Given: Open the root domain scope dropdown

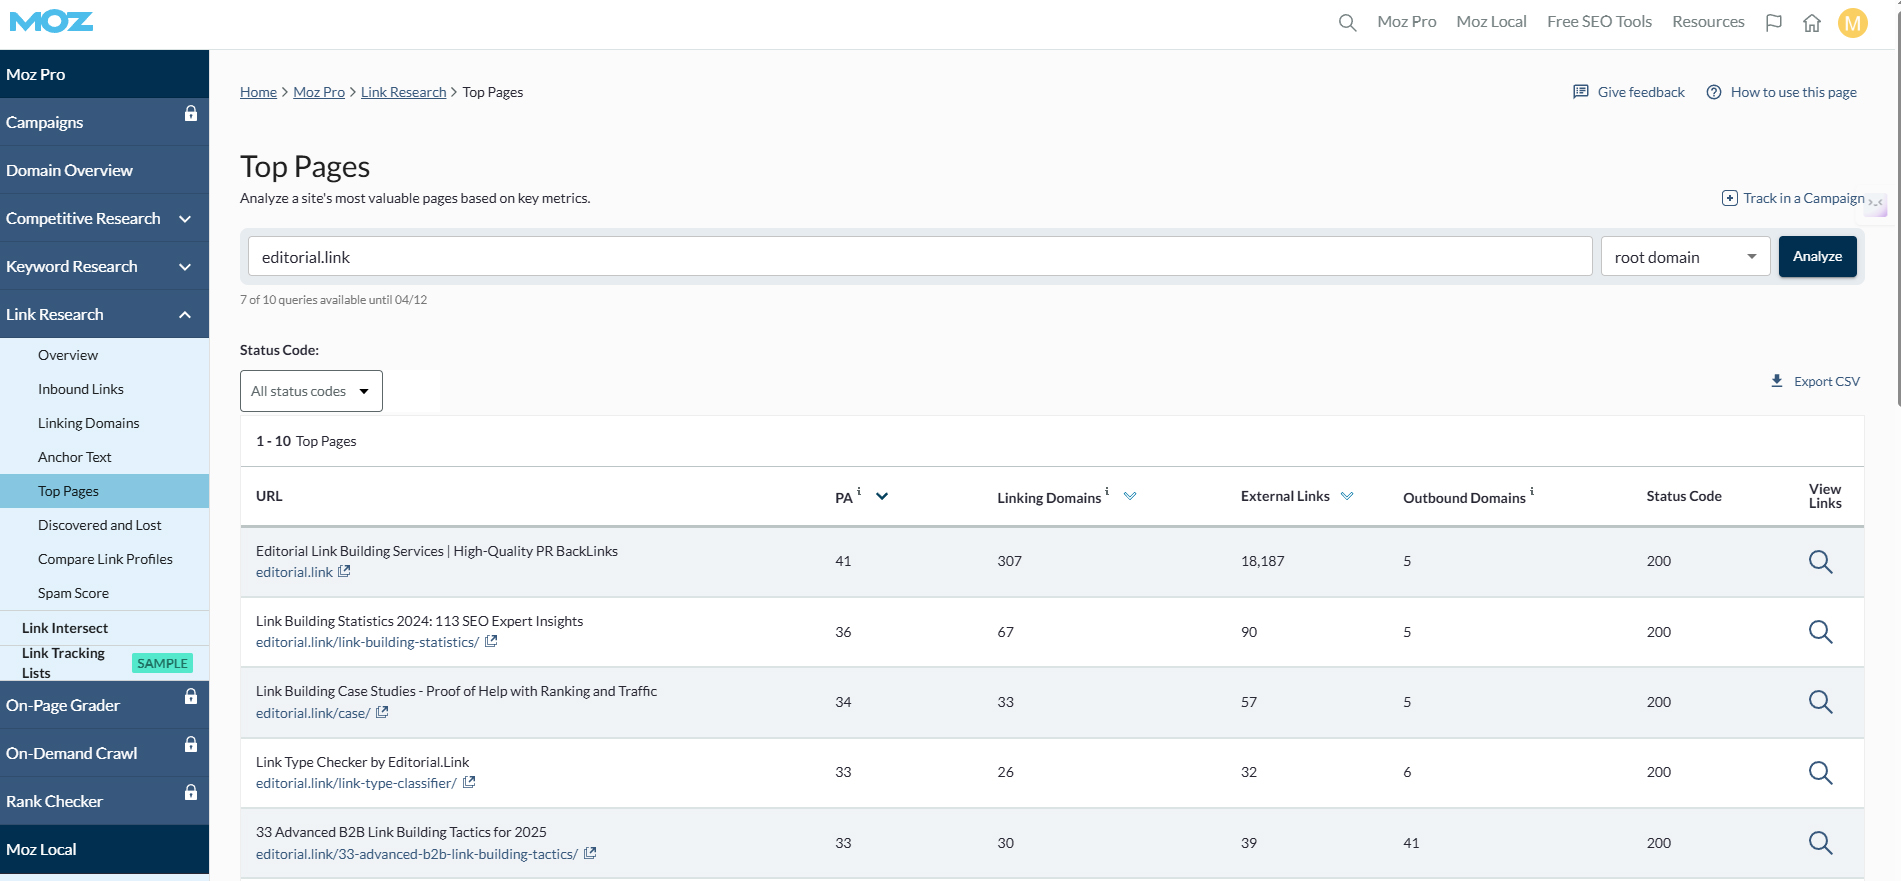Looking at the screenshot, I should click(x=1685, y=257).
